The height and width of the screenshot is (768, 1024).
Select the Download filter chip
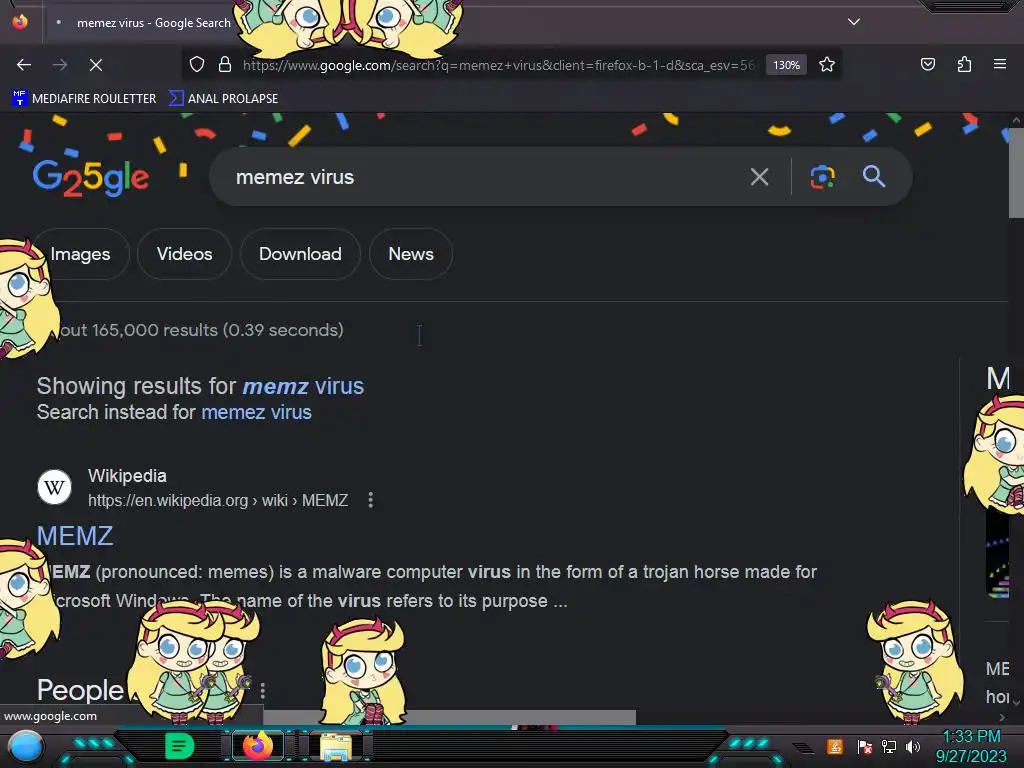pyautogui.click(x=300, y=254)
